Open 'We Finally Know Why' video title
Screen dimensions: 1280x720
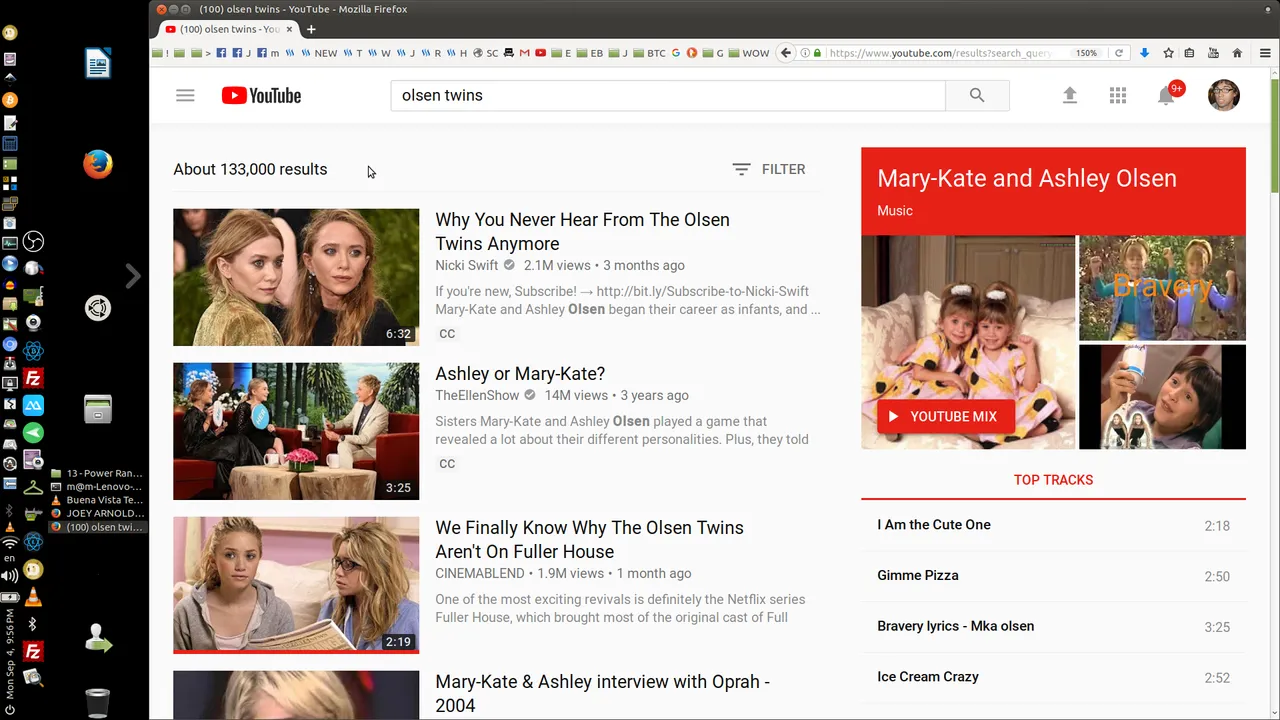(x=589, y=540)
